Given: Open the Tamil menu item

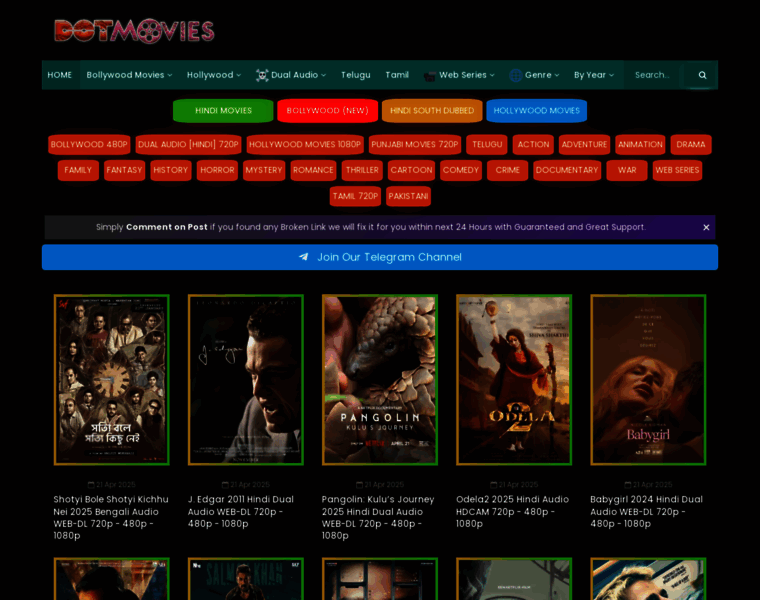Looking at the screenshot, I should 397,75.
